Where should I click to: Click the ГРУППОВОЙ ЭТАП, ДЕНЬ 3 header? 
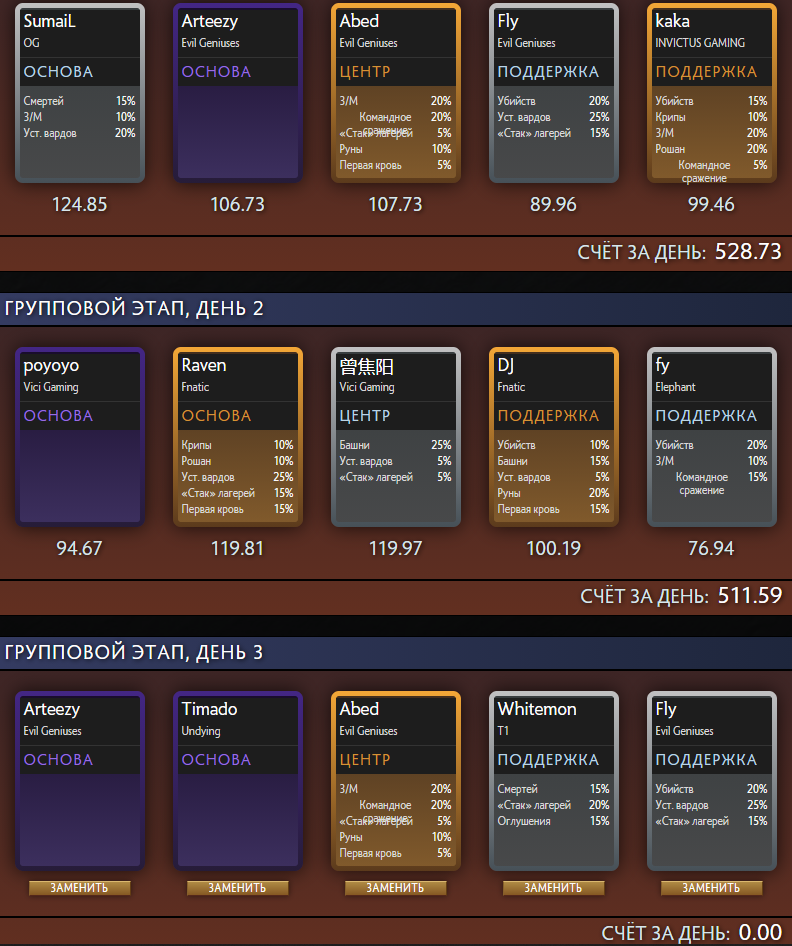134,652
